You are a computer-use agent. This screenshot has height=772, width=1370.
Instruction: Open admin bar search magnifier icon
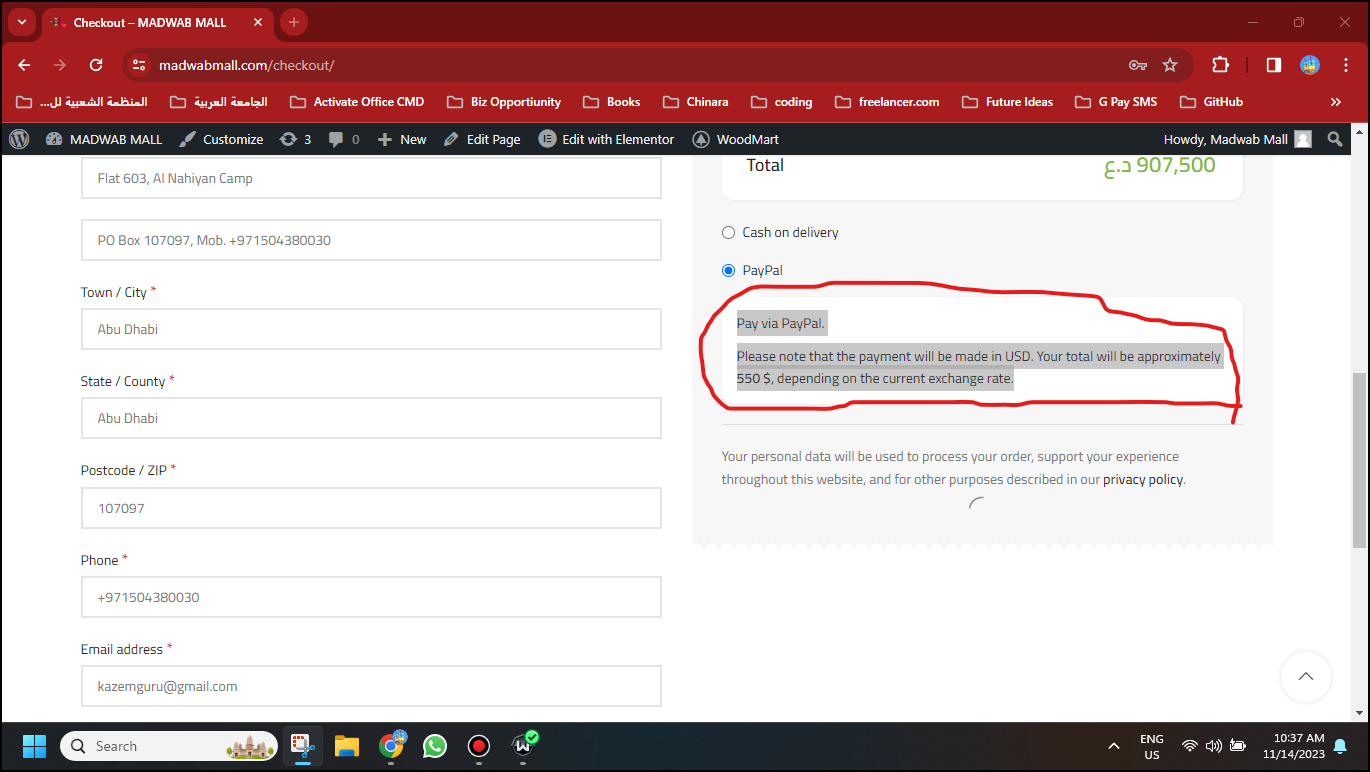tap(1335, 139)
